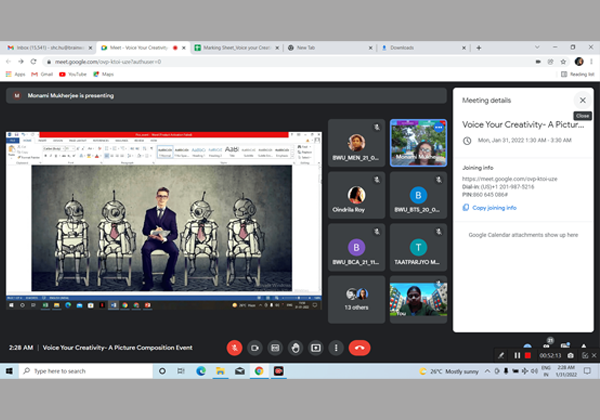Unmute the microphone in Meet controls
600x420 pixels.
click(234, 347)
